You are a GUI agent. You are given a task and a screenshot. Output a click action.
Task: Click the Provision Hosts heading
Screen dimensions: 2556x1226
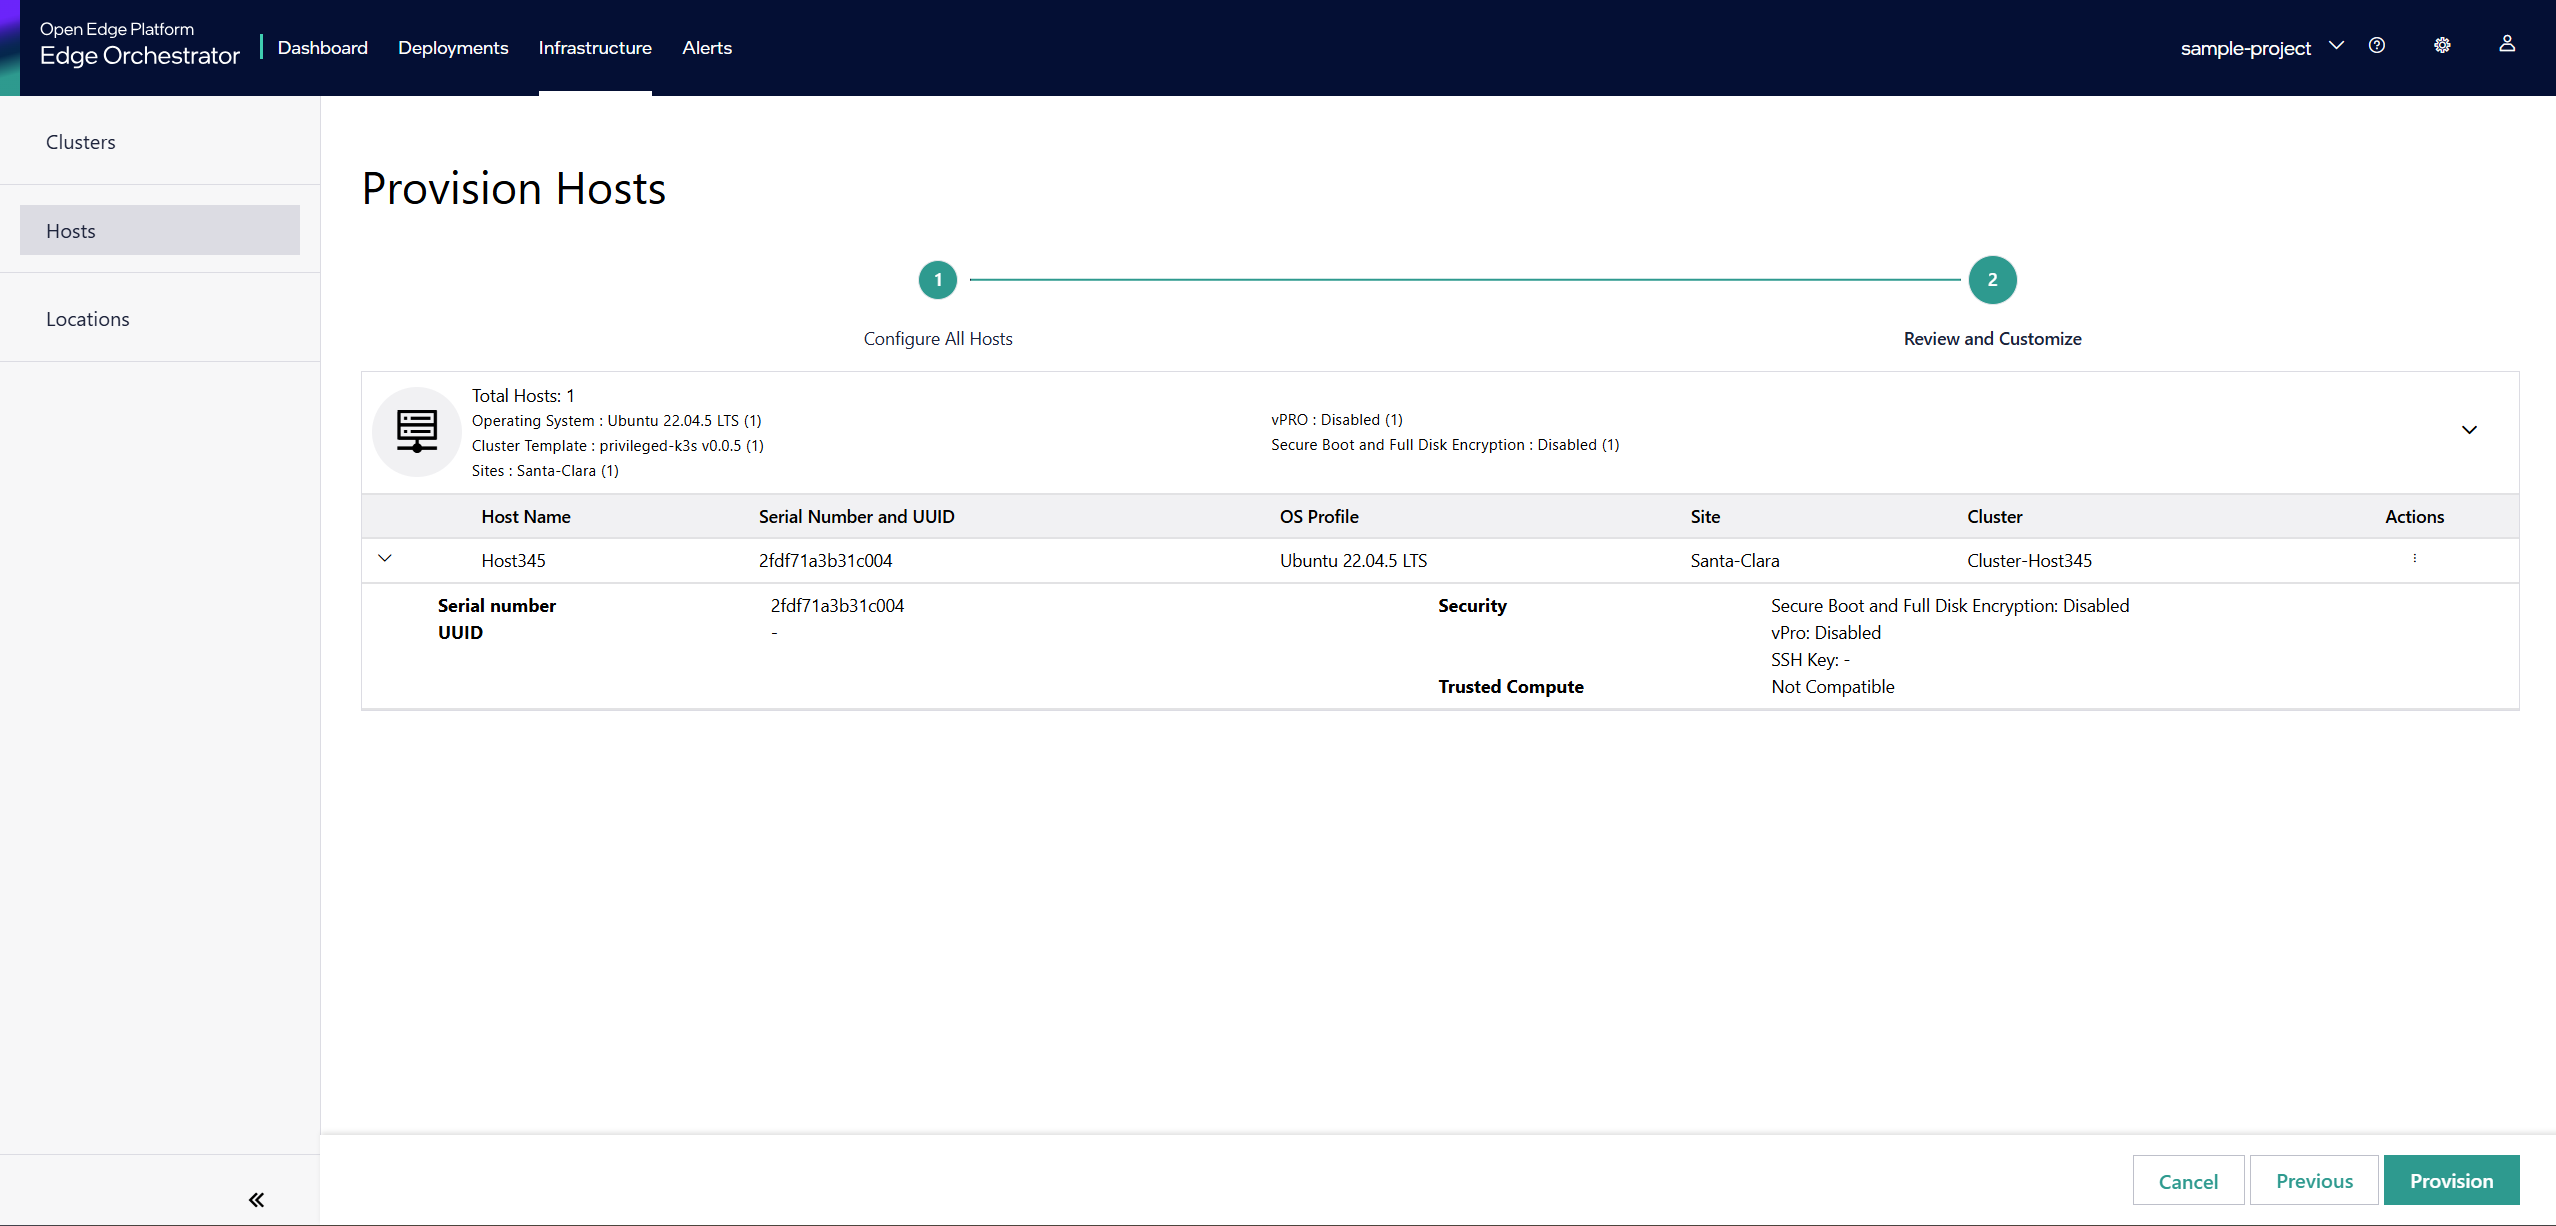point(513,189)
